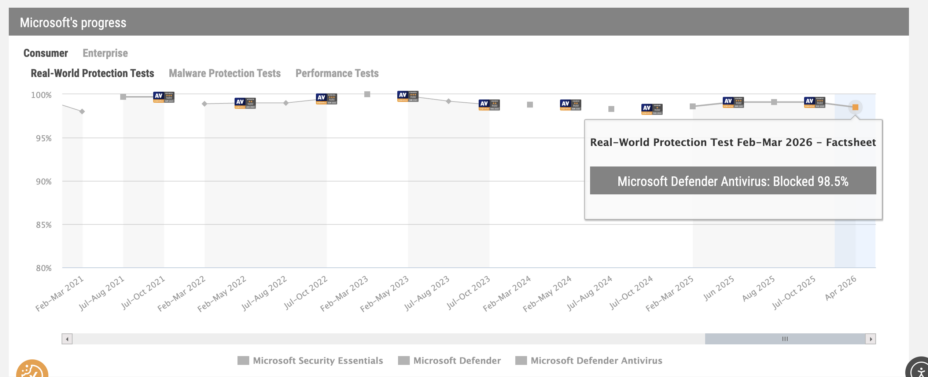This screenshot has height=377, width=928.
Task: Select the Feb-Mar 2025 square data point
Action: click(692, 107)
